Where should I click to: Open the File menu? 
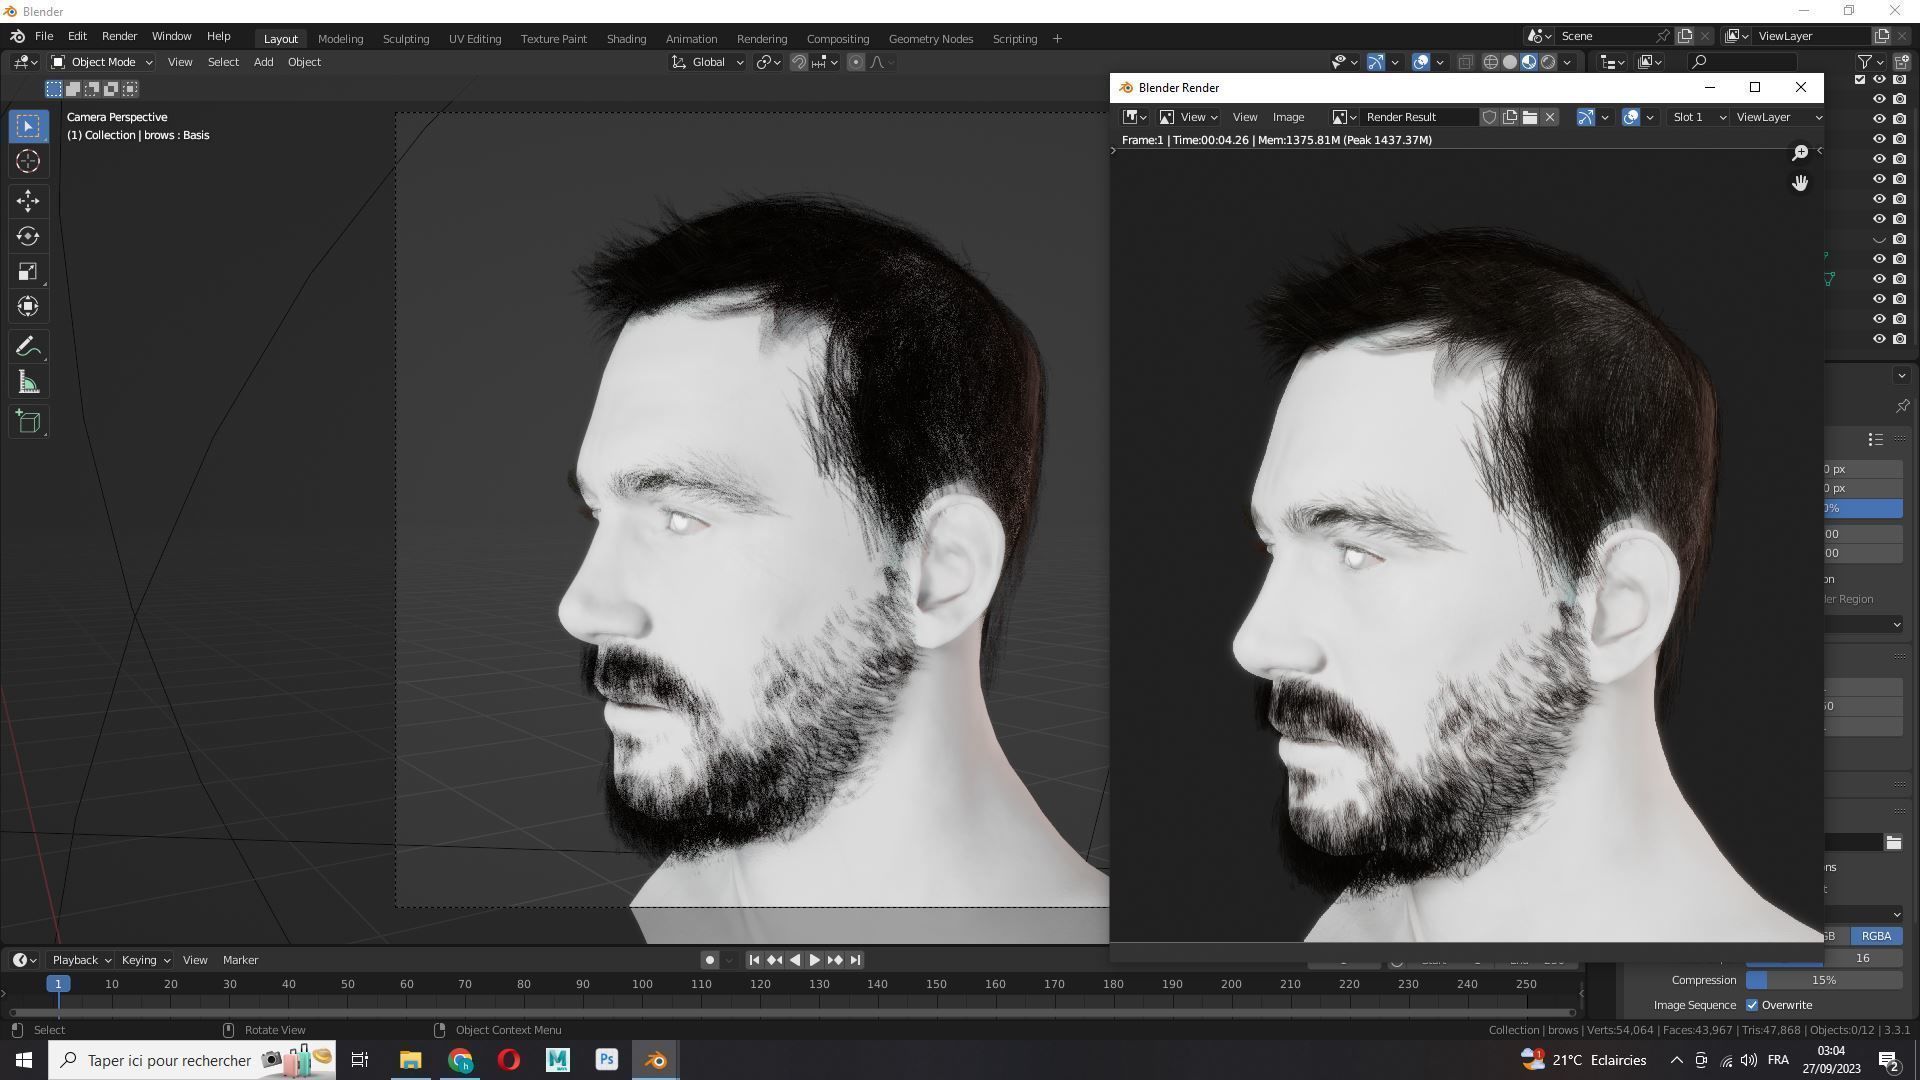click(x=44, y=36)
